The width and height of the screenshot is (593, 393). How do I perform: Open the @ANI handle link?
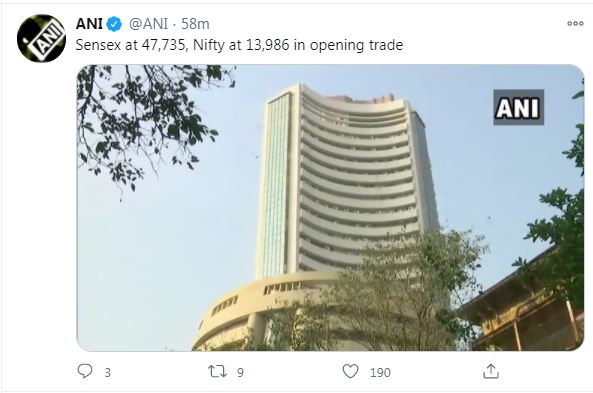point(148,24)
